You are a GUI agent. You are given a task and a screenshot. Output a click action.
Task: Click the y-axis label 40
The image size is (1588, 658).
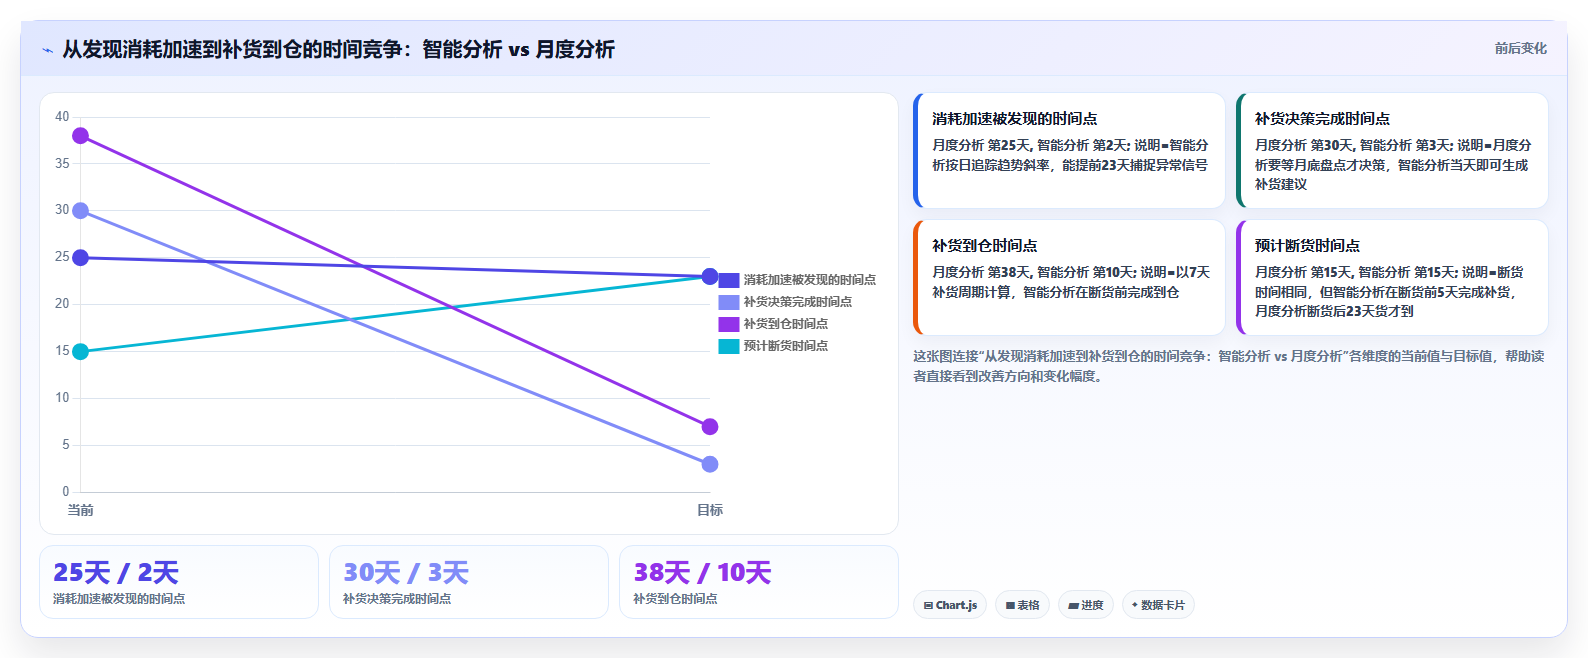62,117
